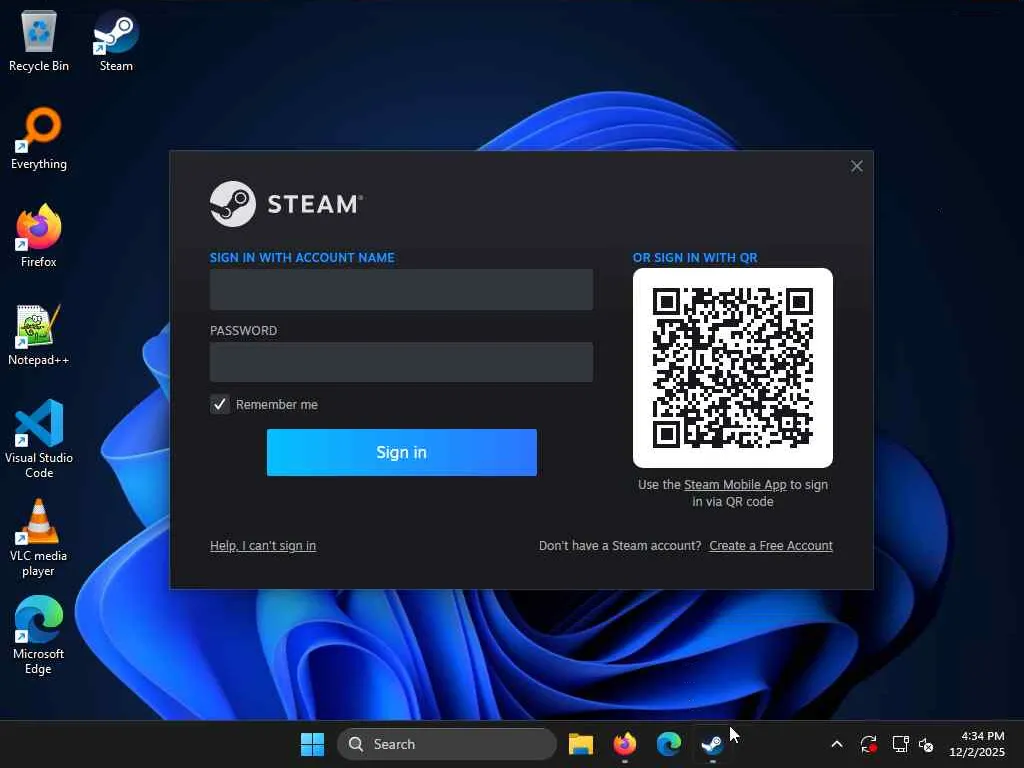Open the clock showing 4:34 PM
This screenshot has width=1024, height=768.
tap(977, 744)
